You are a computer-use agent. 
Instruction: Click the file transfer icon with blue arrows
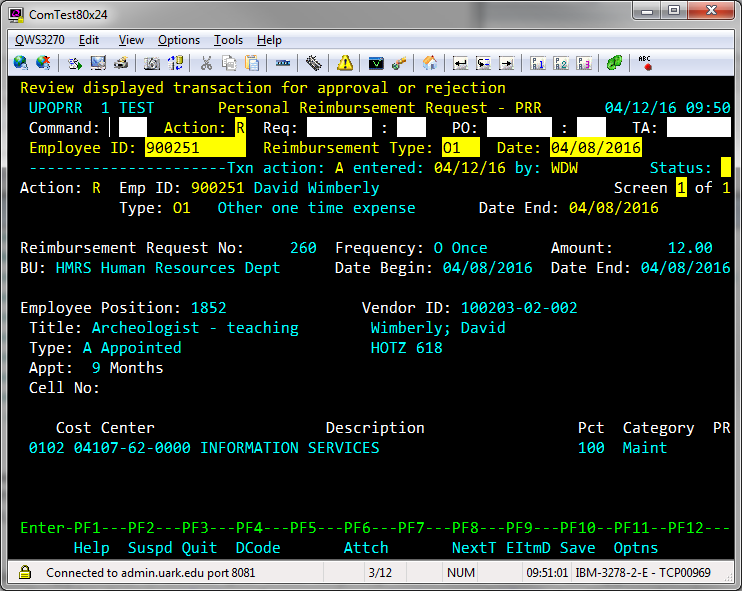[x=175, y=63]
